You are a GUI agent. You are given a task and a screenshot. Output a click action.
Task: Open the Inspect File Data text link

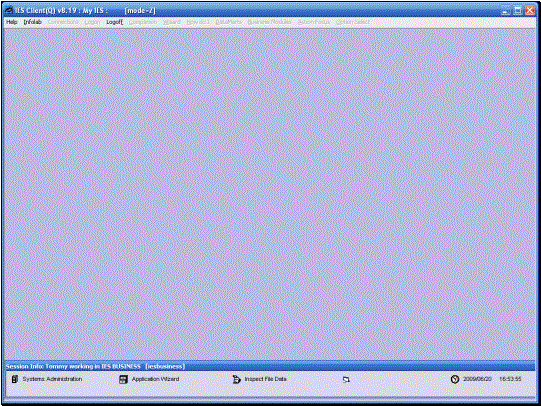pos(266,379)
